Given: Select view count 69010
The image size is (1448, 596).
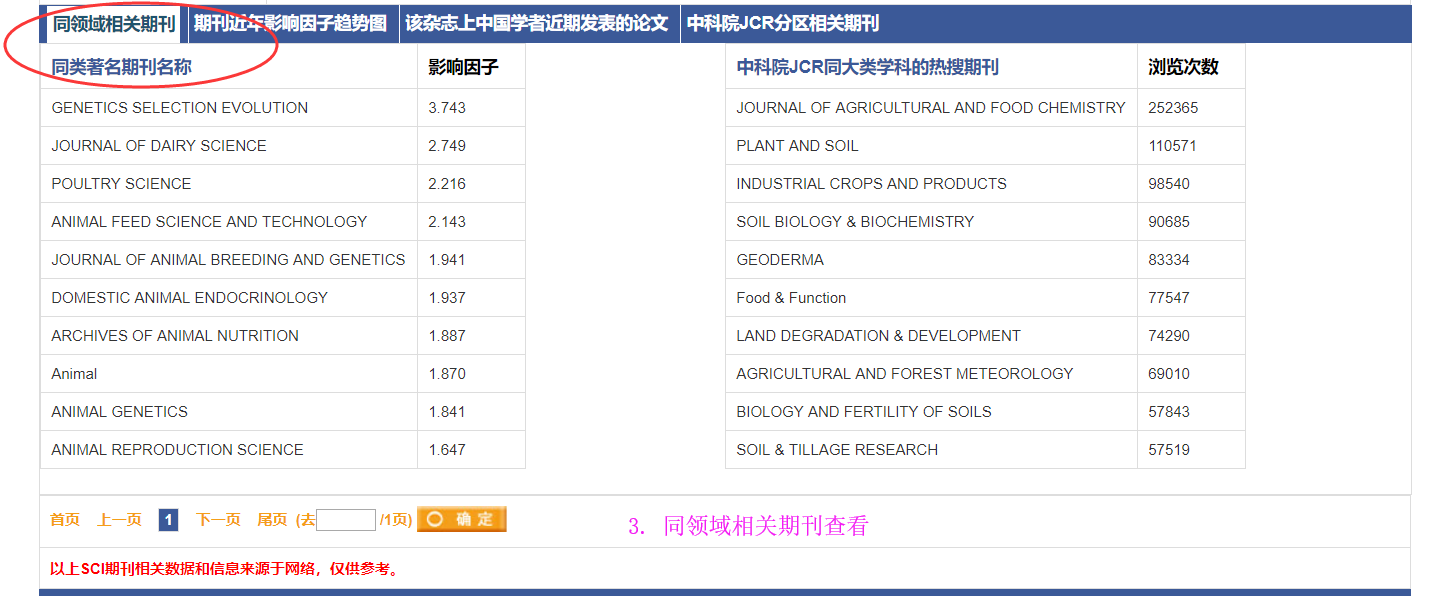Looking at the screenshot, I should 1169,374.
